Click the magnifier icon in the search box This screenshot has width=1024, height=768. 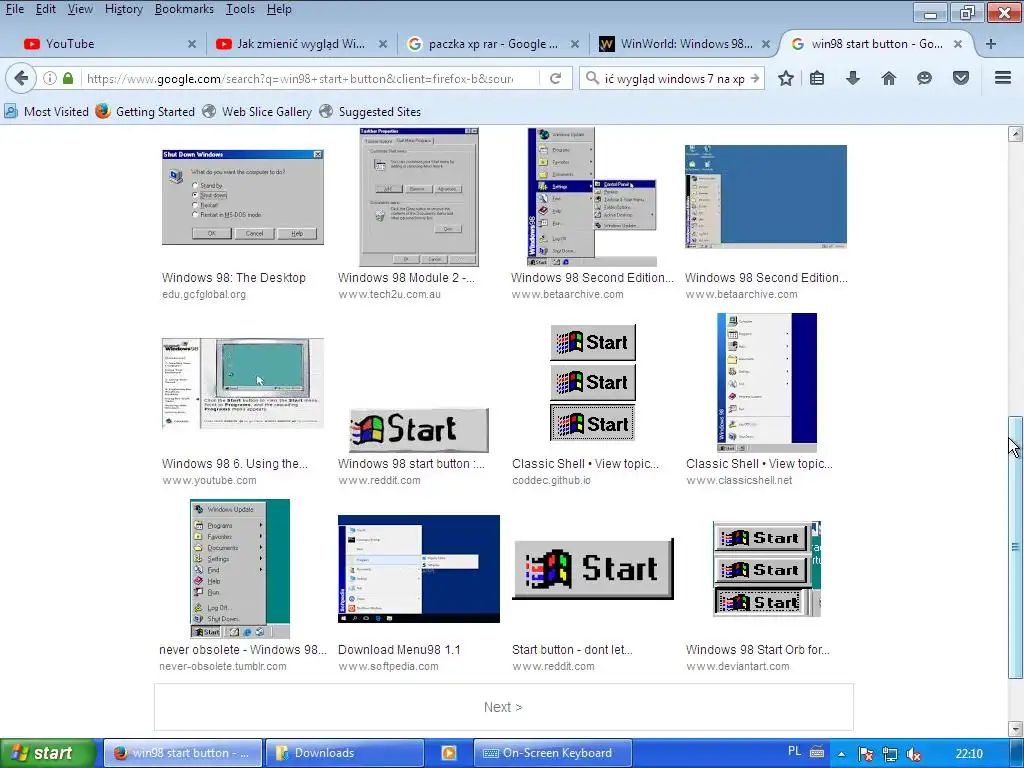click(592, 78)
